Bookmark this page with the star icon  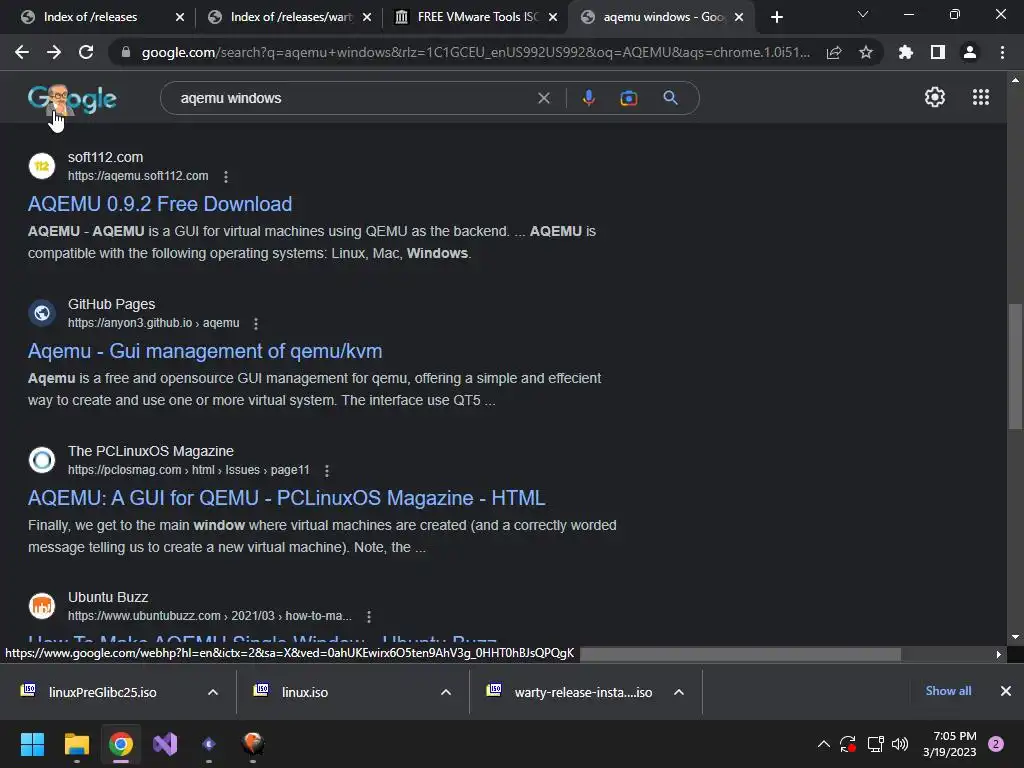866,52
